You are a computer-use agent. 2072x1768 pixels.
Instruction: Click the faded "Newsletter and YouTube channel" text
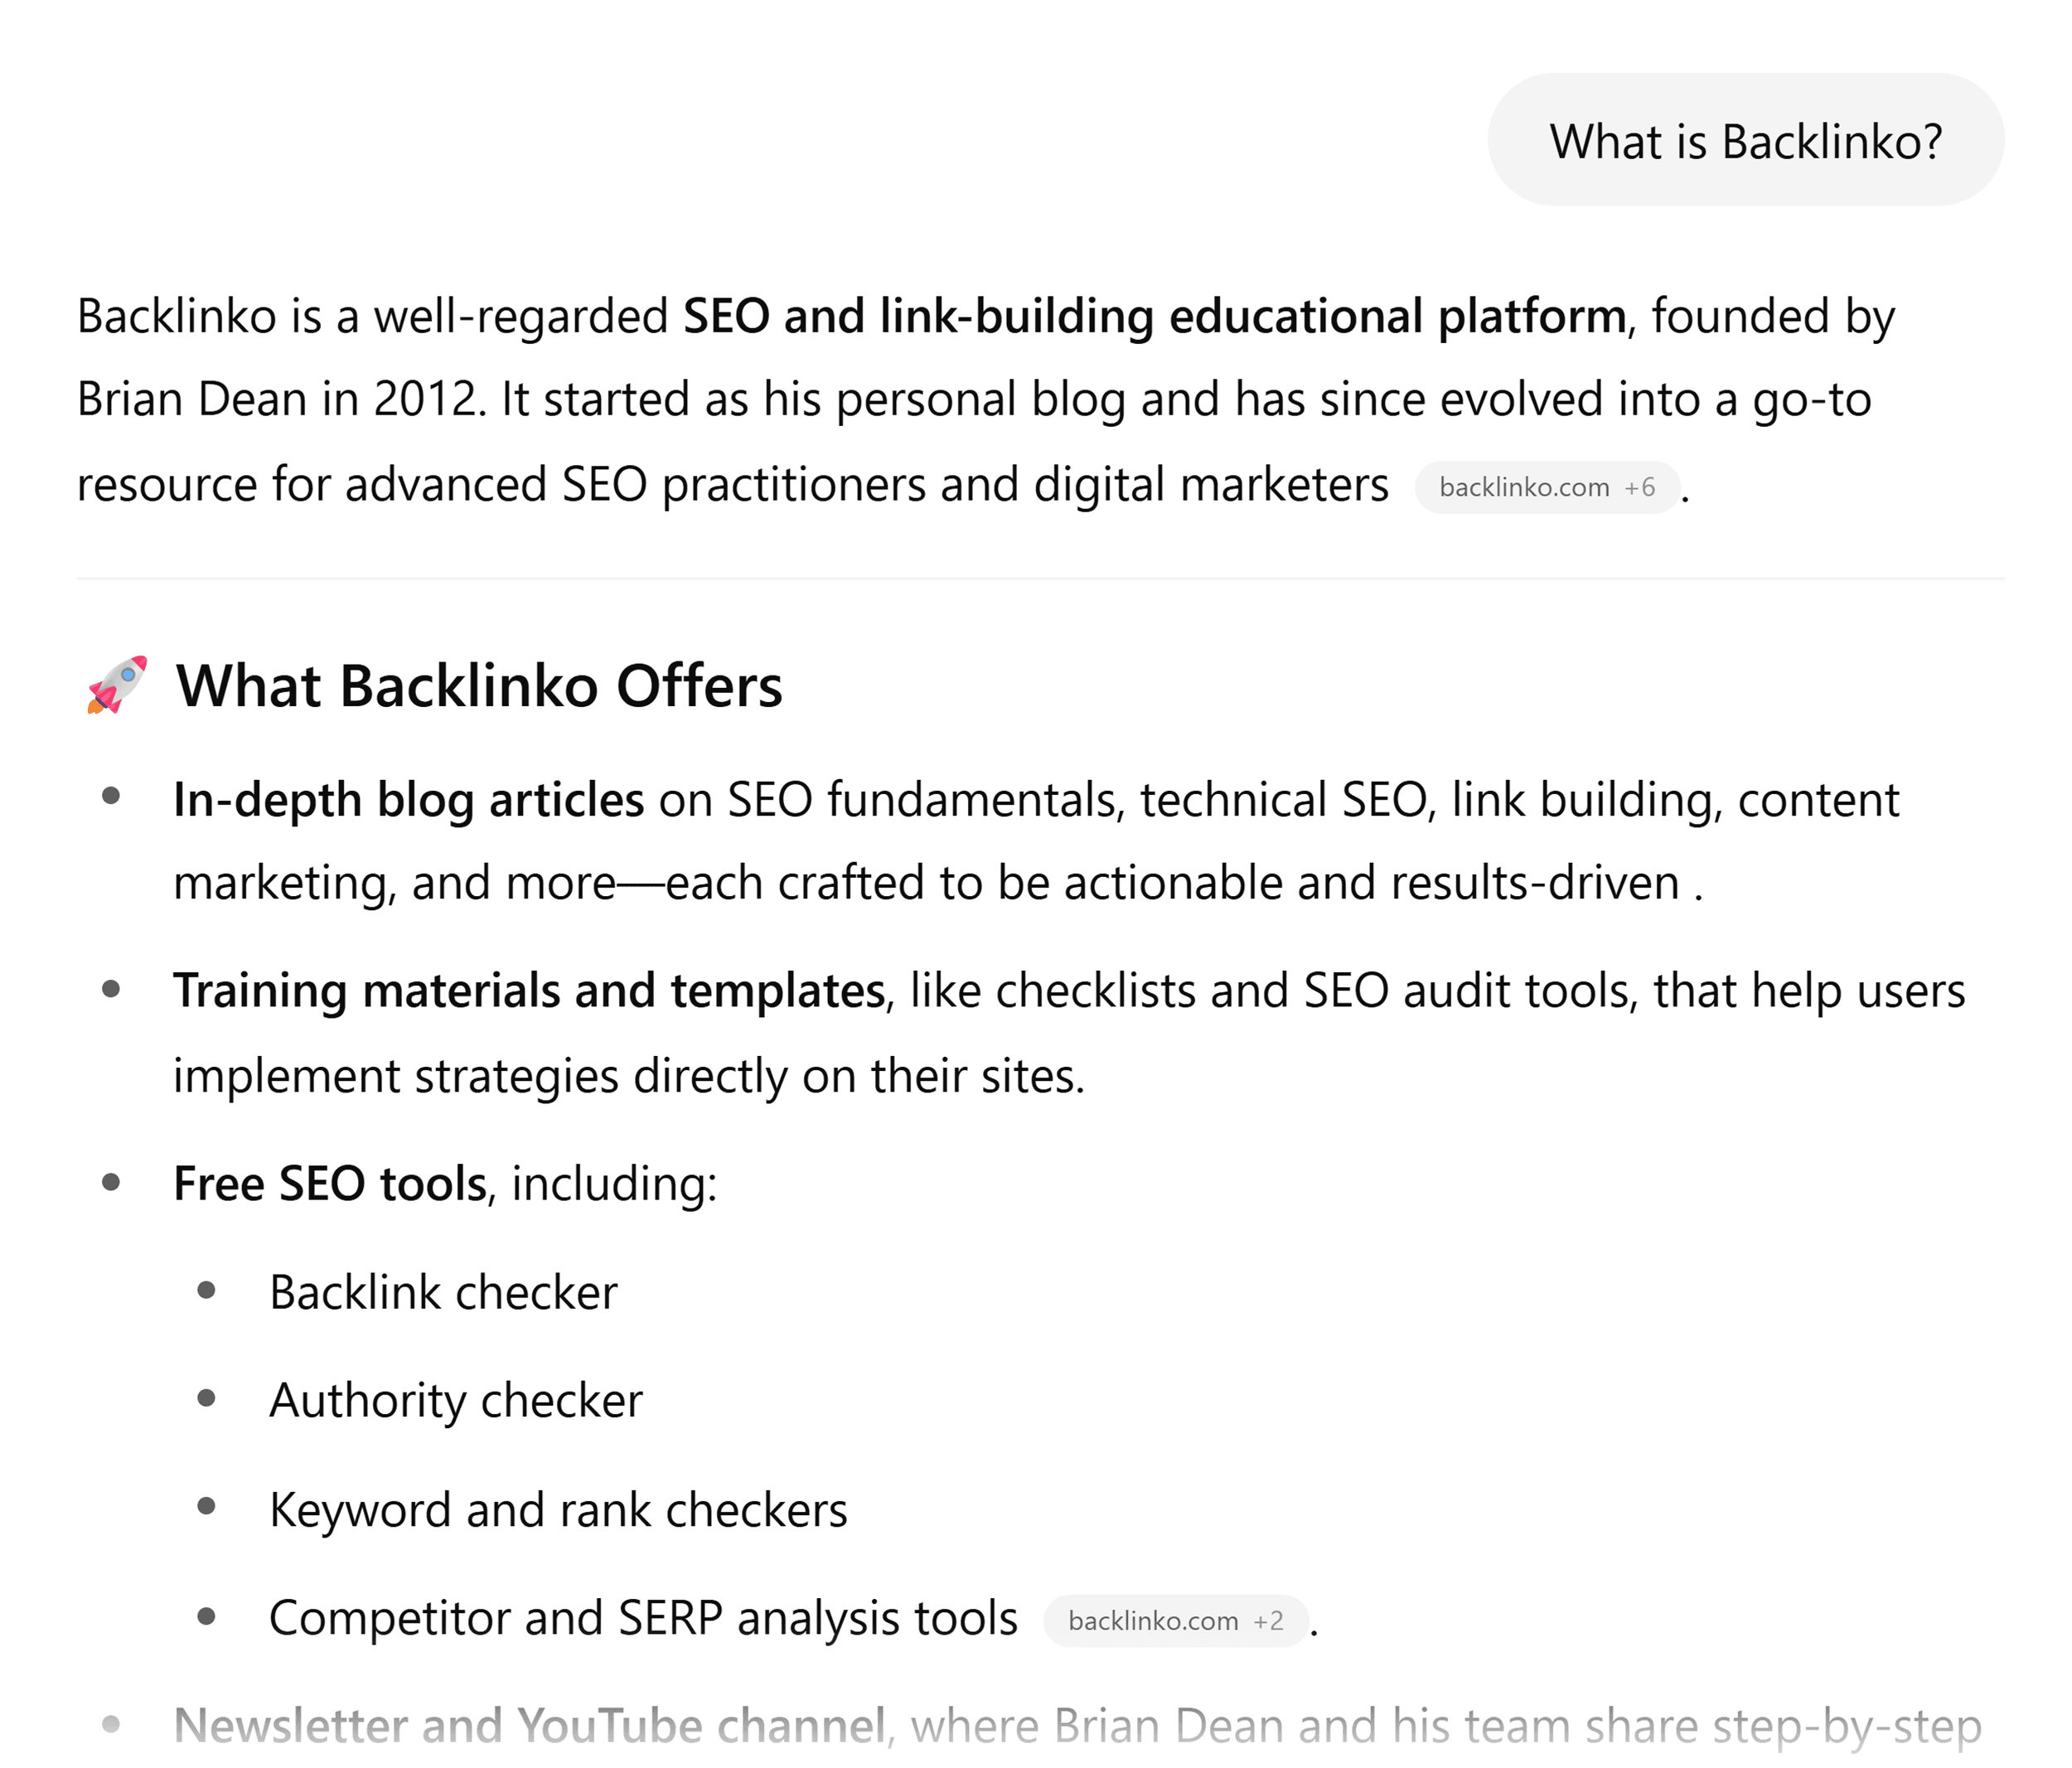(x=528, y=1726)
